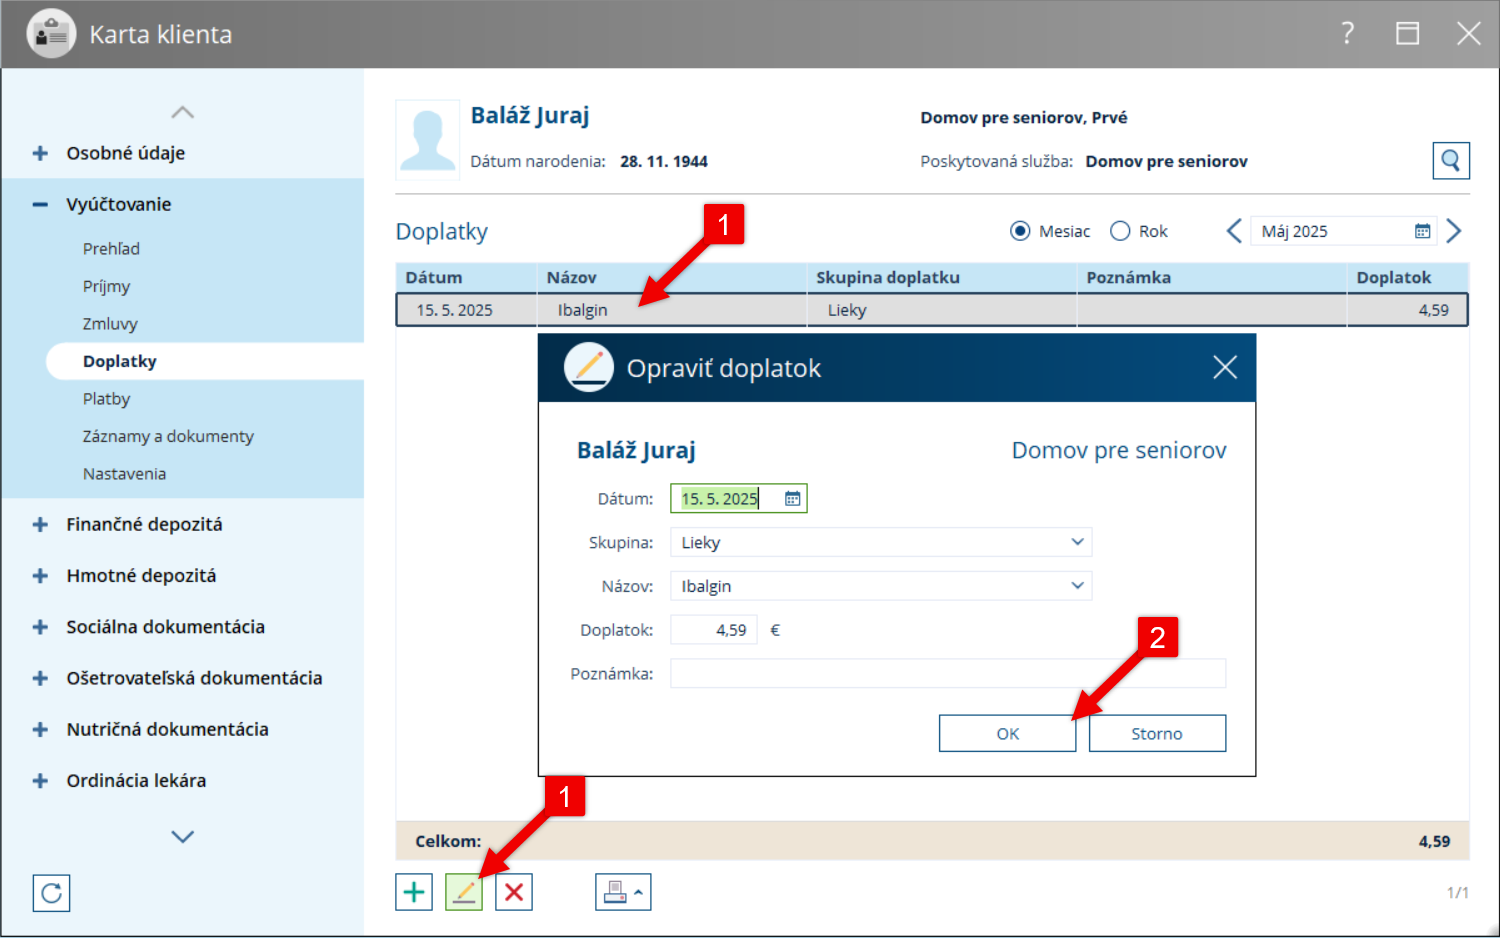Open Záznamy a dokumenty in sidebar
The image size is (1500, 938).
(168, 436)
